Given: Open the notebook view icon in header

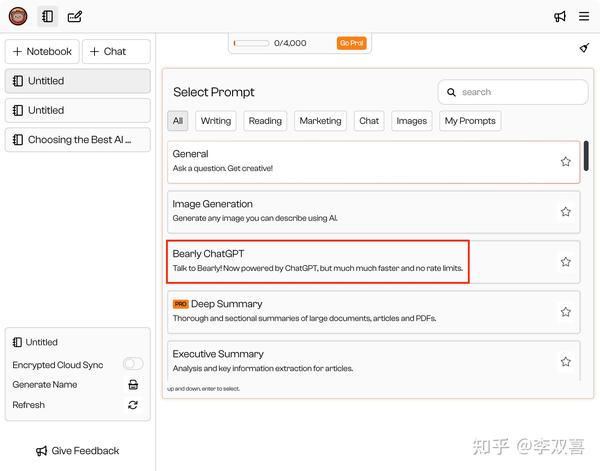Looking at the screenshot, I should (46, 16).
